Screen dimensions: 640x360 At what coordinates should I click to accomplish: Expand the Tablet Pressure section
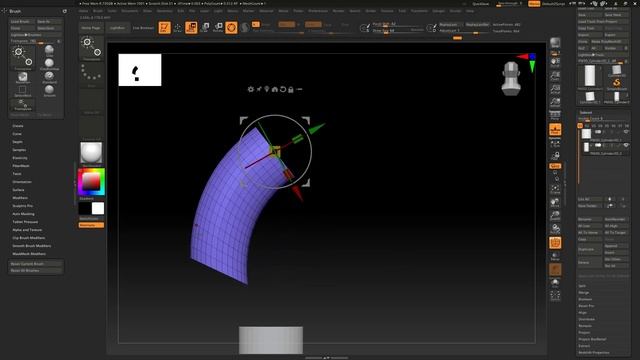pos(25,222)
